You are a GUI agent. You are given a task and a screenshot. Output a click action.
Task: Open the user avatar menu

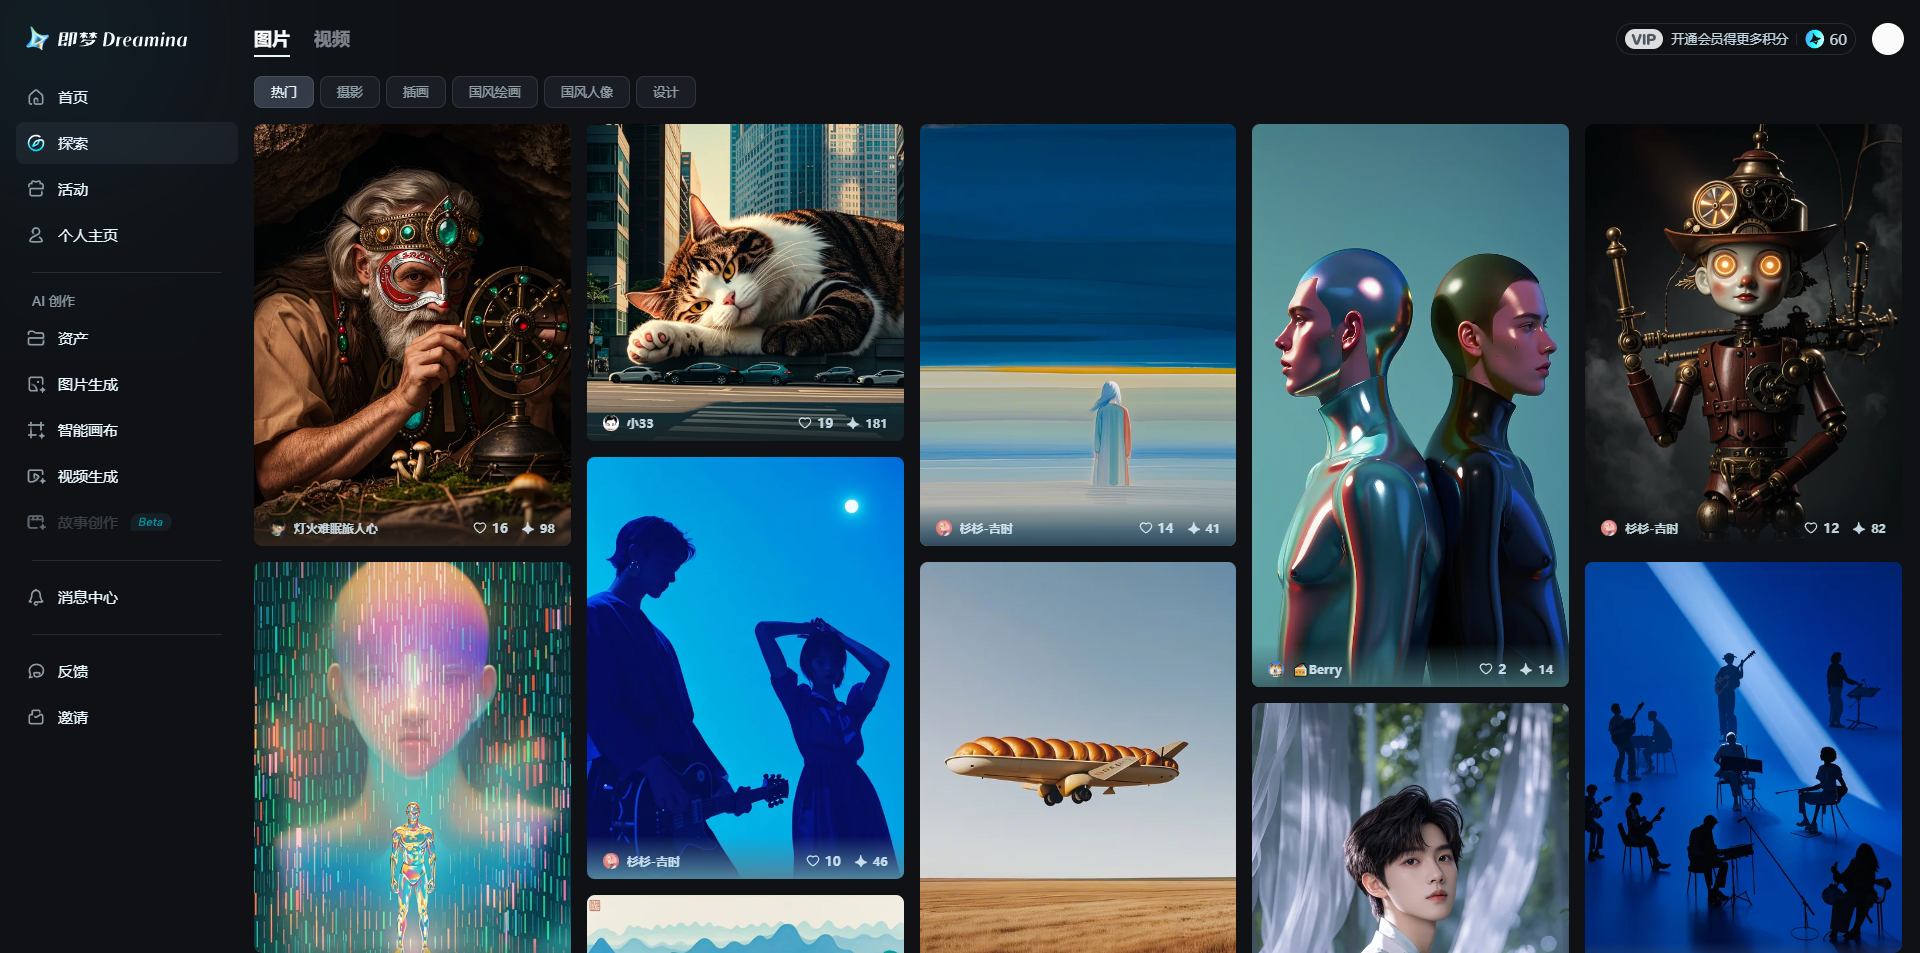point(1887,39)
